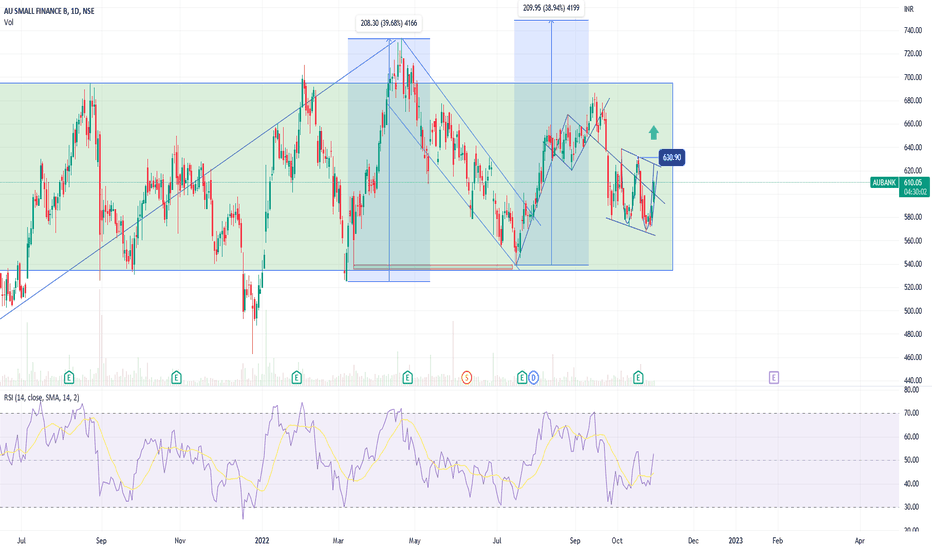Open the green earnings marker nearest the Oct date
Screen dimensions: 932x550
[x=638, y=377]
